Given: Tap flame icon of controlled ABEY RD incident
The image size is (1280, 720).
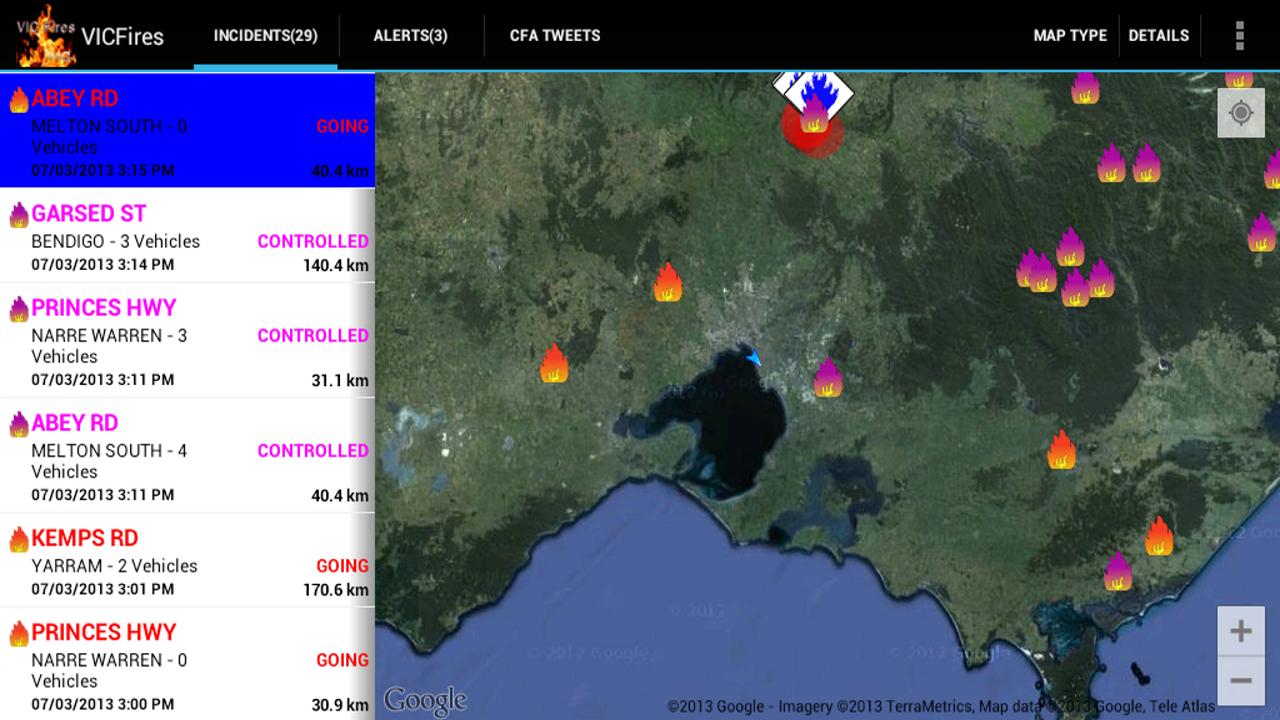Looking at the screenshot, I should click(x=19, y=424).
